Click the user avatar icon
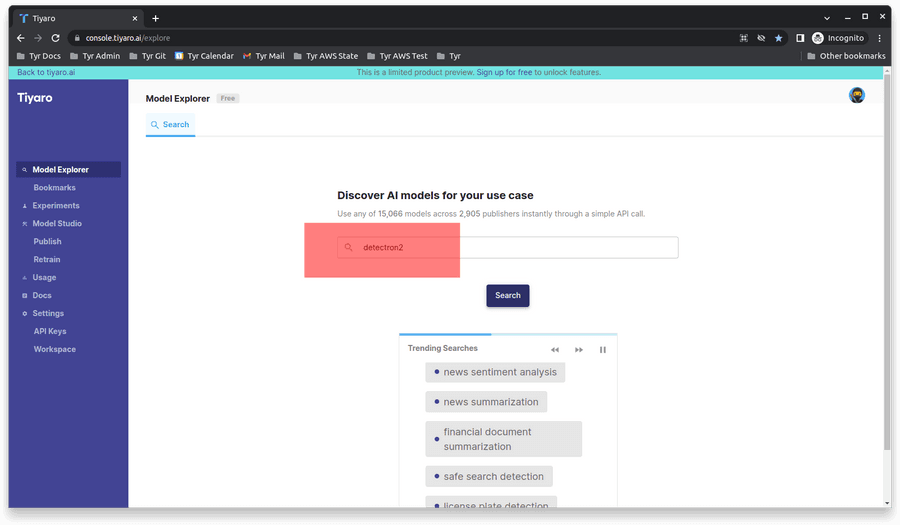Image resolution: width=900 pixels, height=525 pixels. [856, 95]
